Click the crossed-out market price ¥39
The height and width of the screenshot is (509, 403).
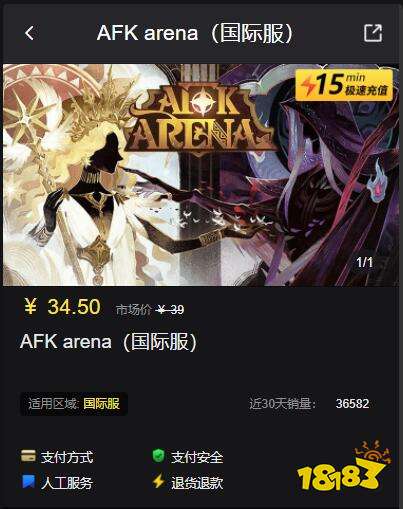[x=170, y=310]
